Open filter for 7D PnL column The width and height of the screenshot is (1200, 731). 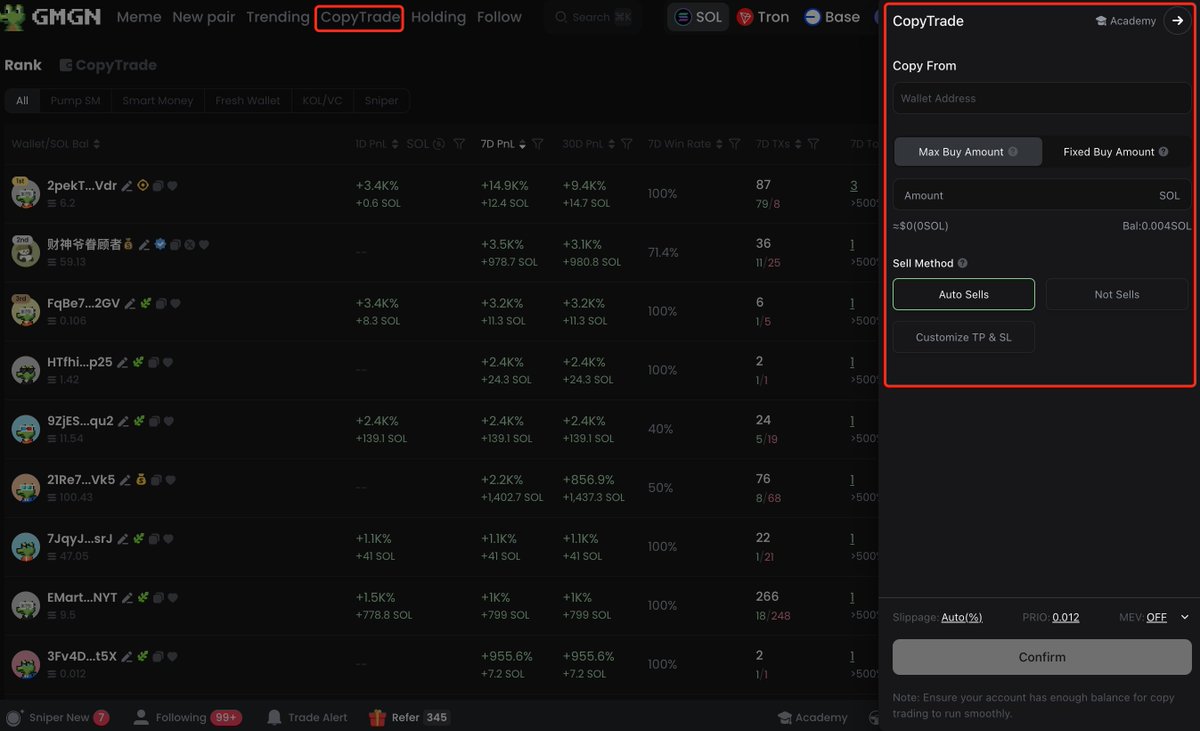point(538,144)
